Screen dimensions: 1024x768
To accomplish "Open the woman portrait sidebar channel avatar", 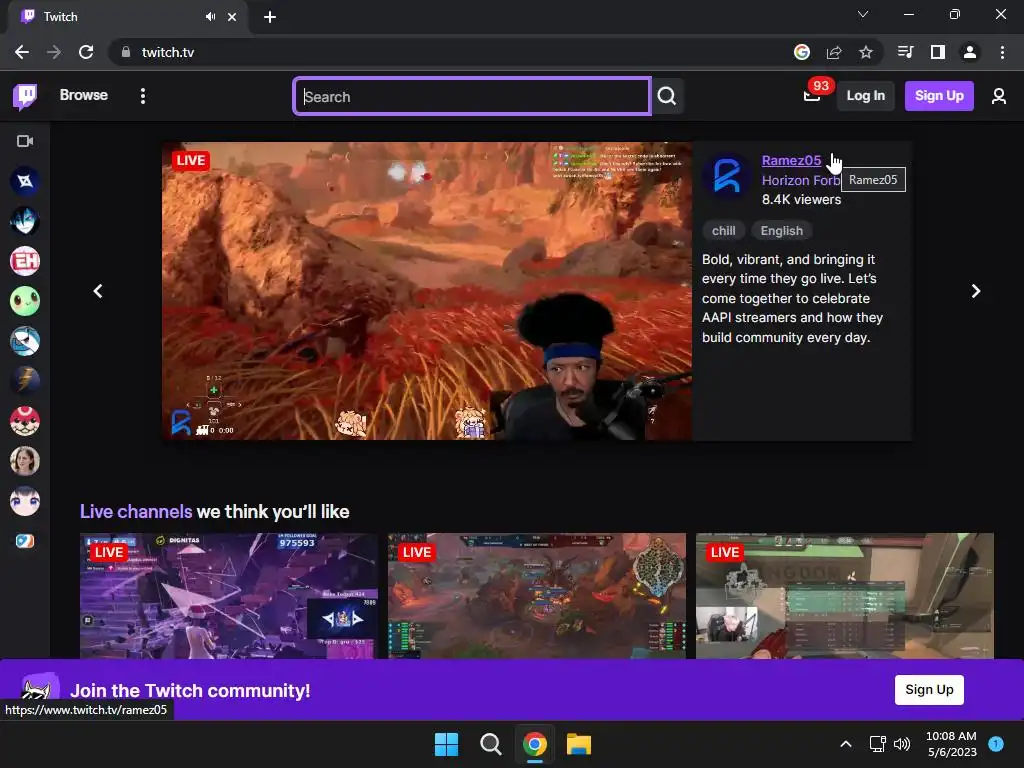I will tap(25, 461).
